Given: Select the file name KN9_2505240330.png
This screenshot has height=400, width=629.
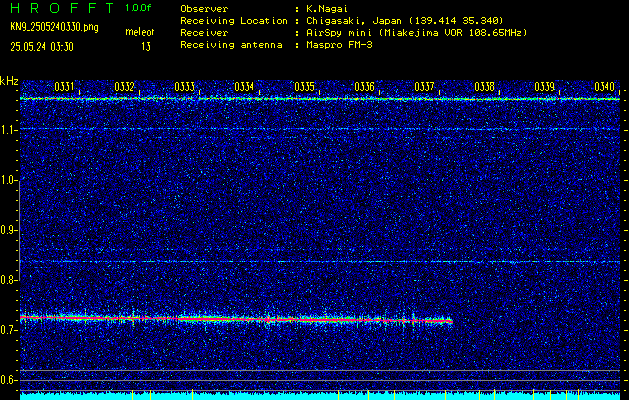Looking at the screenshot, I should click(x=54, y=27).
